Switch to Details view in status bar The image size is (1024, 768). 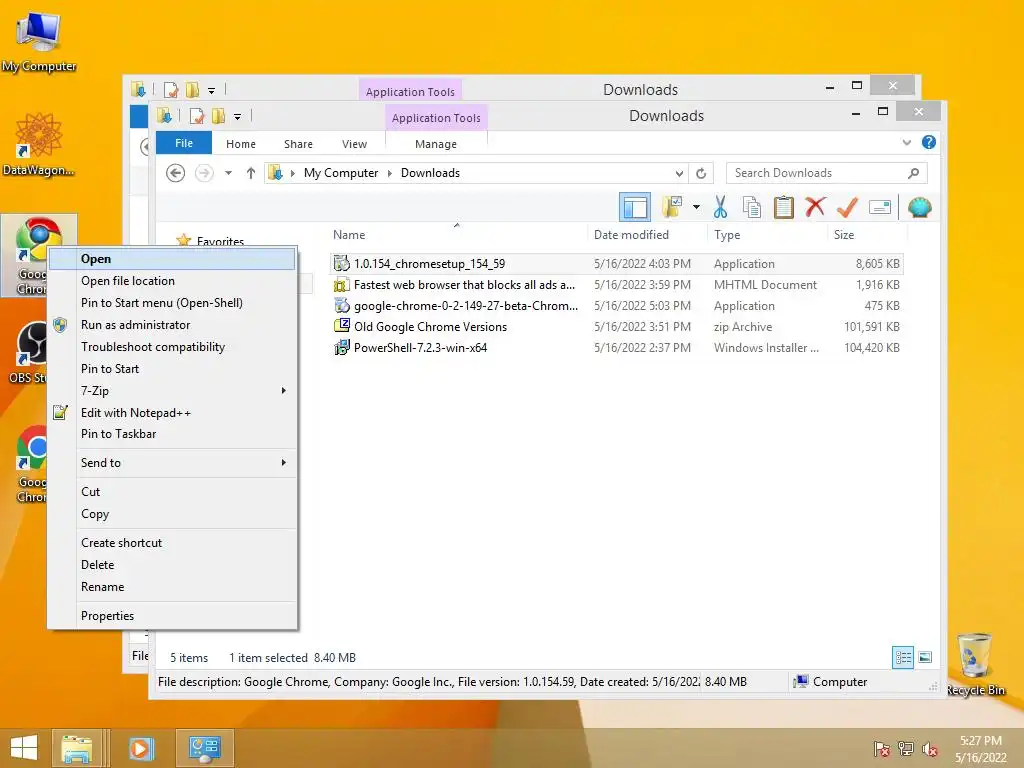[903, 657]
